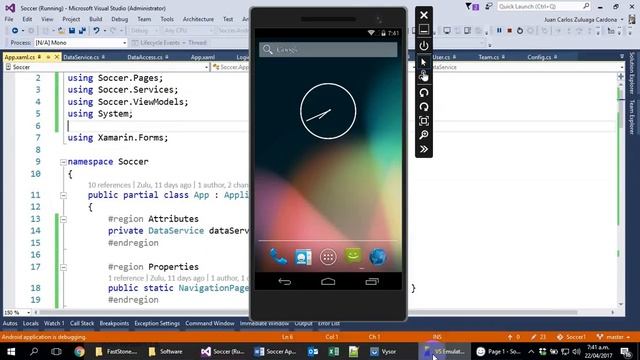Power off the emulator device
This screenshot has width=640, height=360.
click(x=424, y=46)
